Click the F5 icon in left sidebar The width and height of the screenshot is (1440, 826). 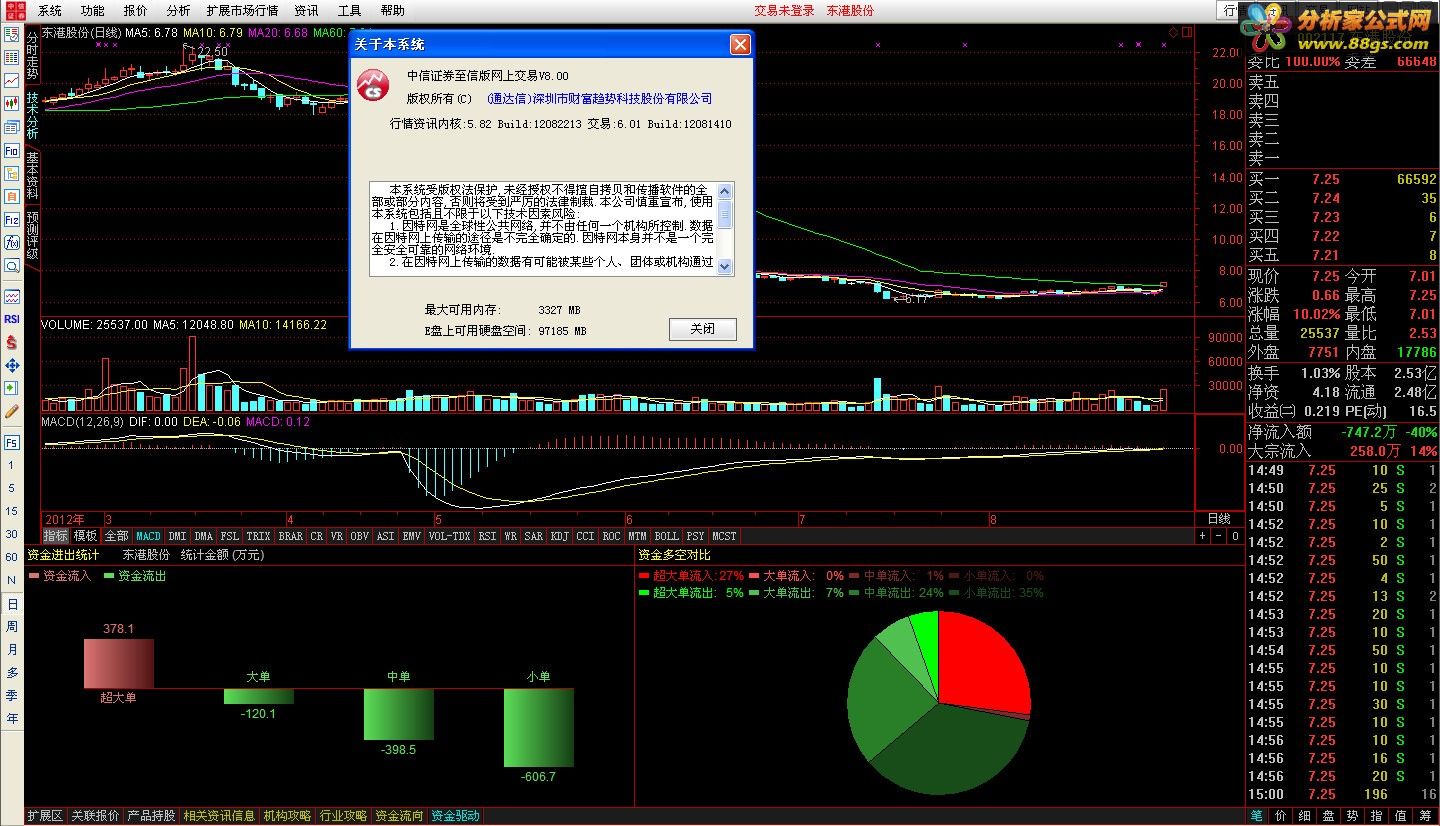(12, 442)
